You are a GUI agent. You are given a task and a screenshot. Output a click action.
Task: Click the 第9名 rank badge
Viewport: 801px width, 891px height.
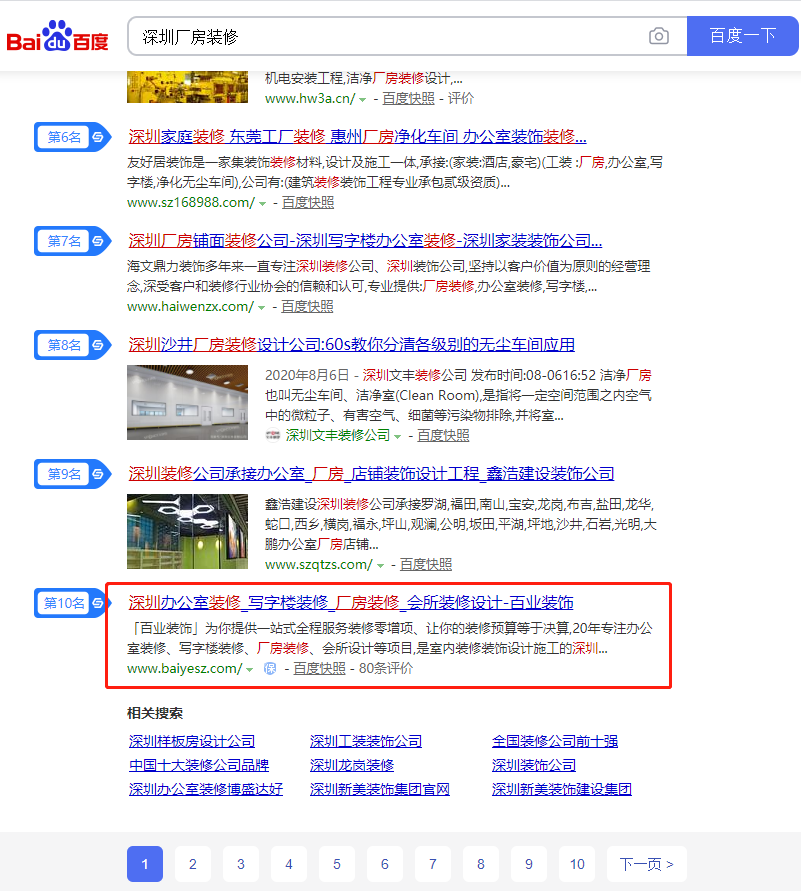tap(72, 474)
